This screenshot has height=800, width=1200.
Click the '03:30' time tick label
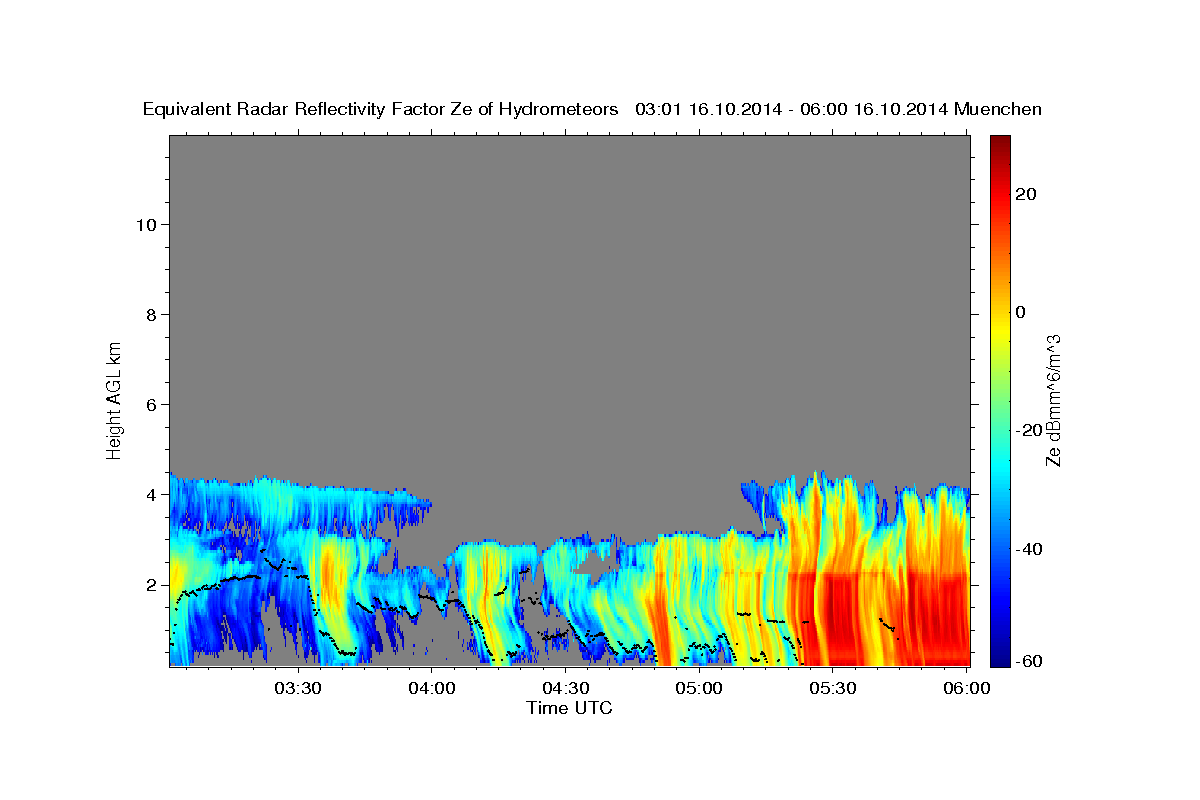pos(297,688)
